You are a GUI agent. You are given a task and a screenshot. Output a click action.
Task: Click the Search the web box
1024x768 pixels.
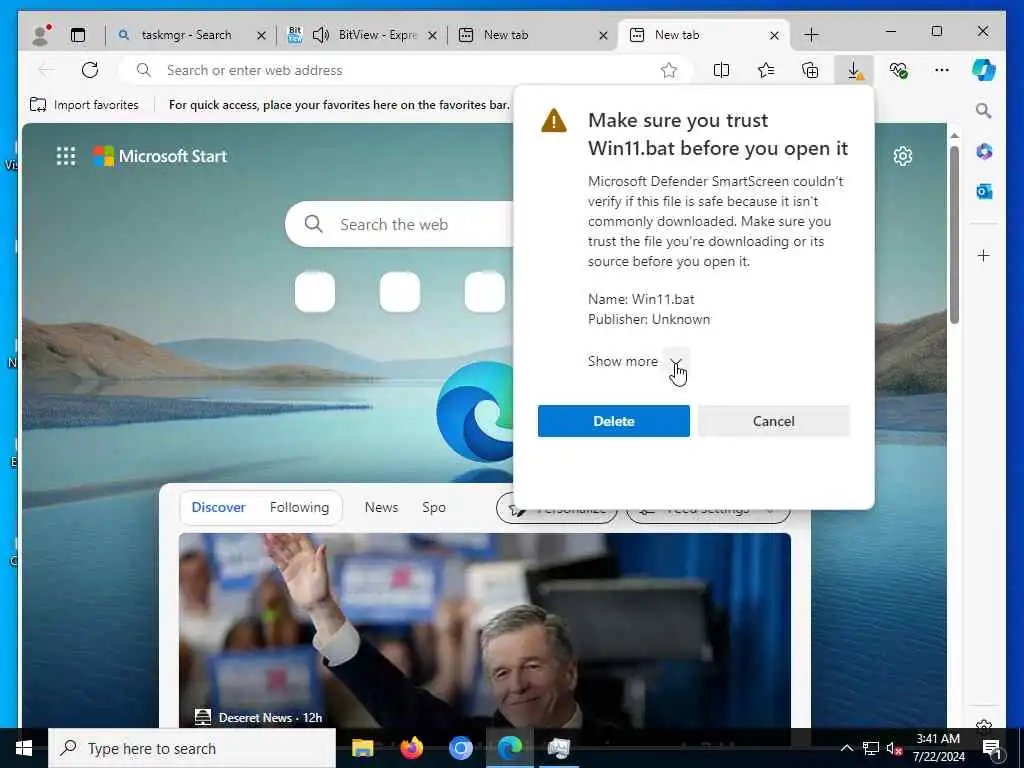pyautogui.click(x=400, y=224)
